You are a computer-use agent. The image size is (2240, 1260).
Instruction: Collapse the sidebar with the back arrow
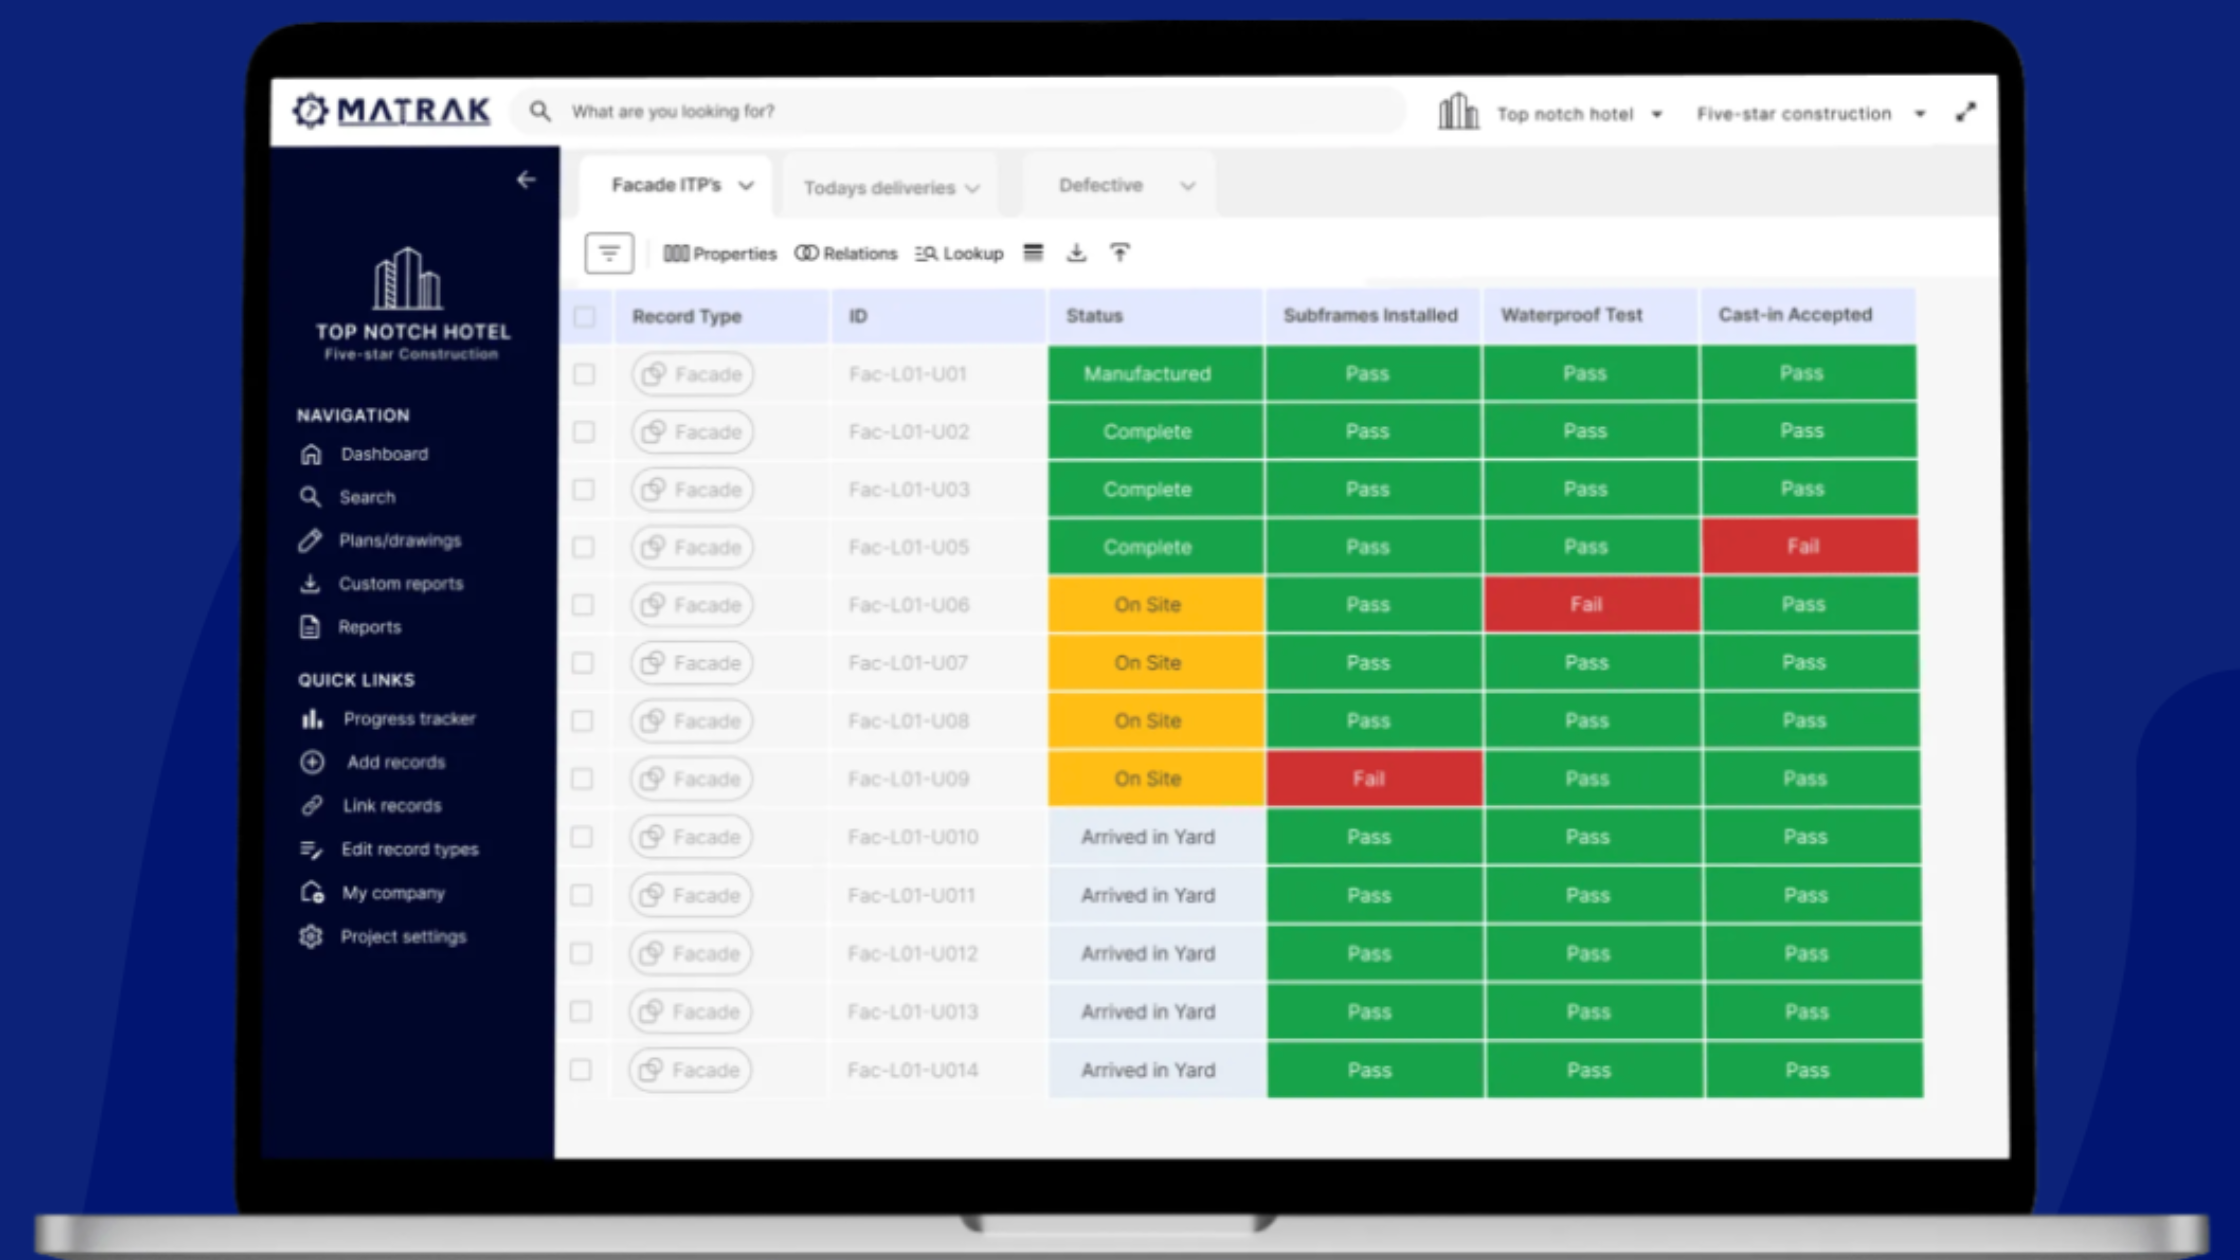tap(526, 180)
